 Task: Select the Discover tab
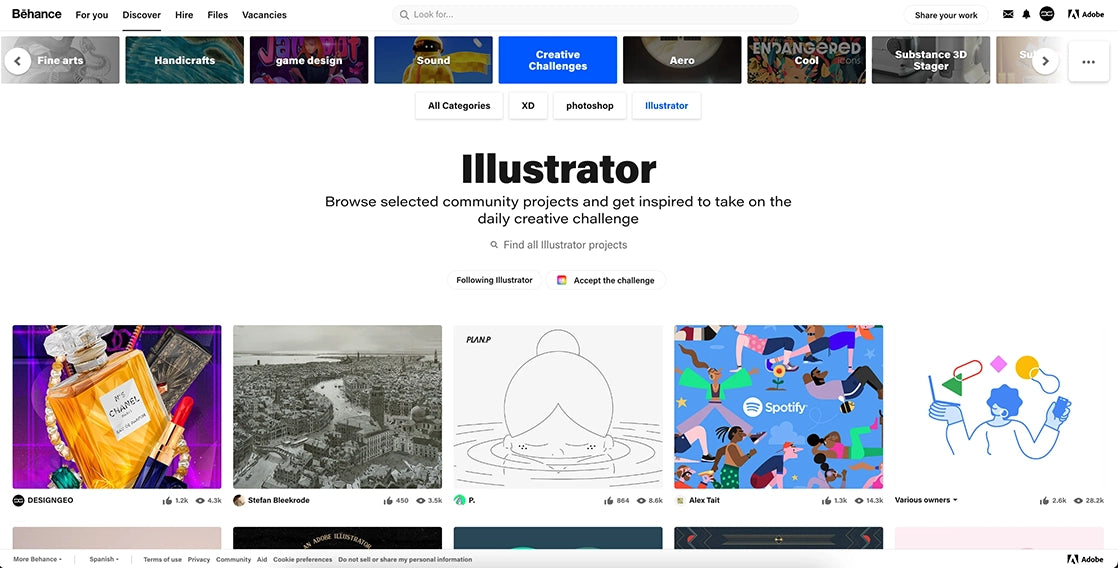tap(141, 15)
